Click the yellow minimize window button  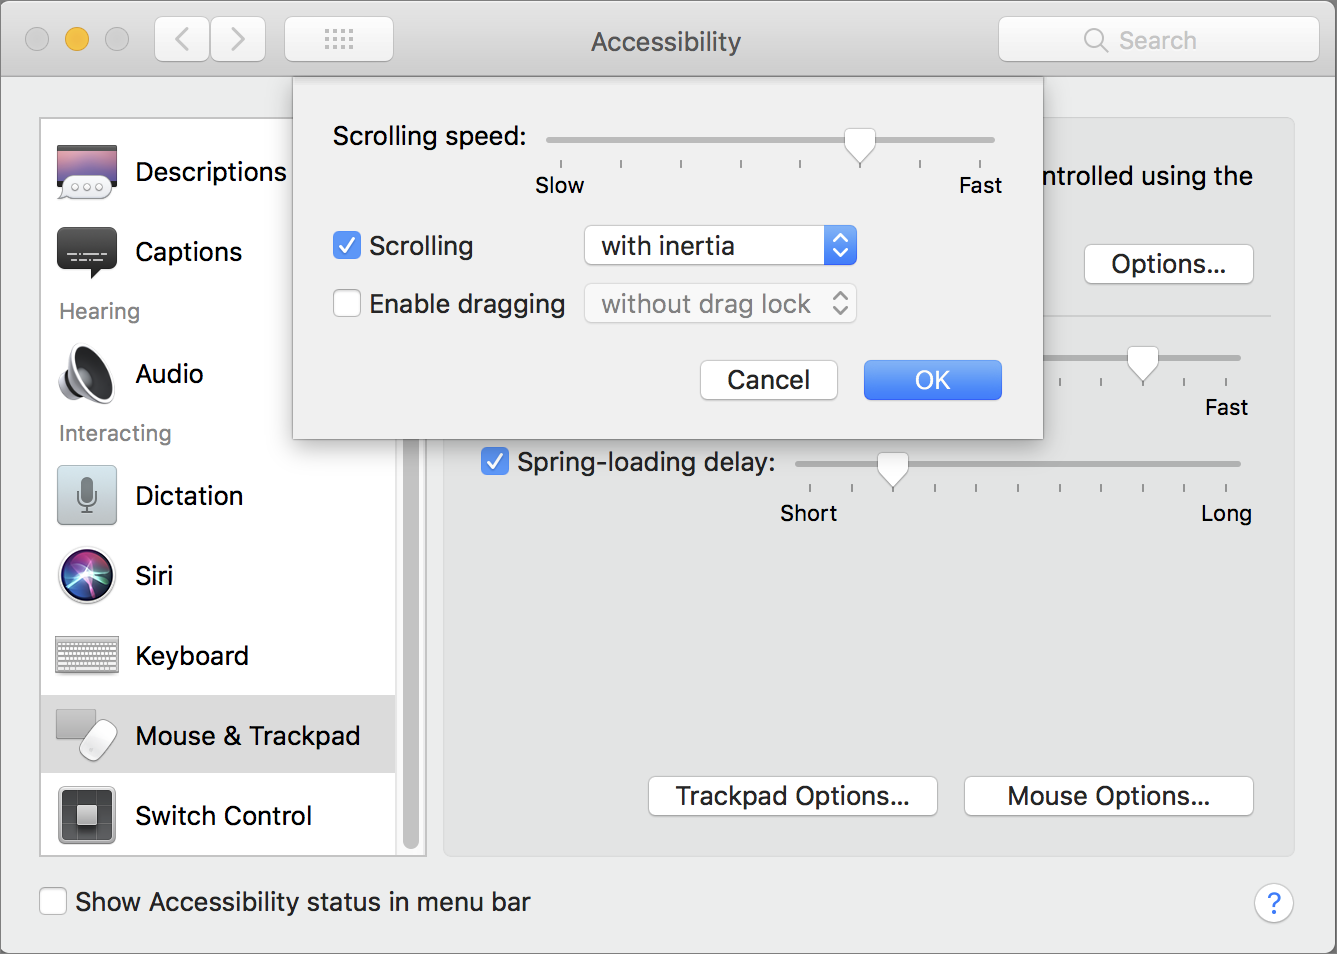[77, 40]
